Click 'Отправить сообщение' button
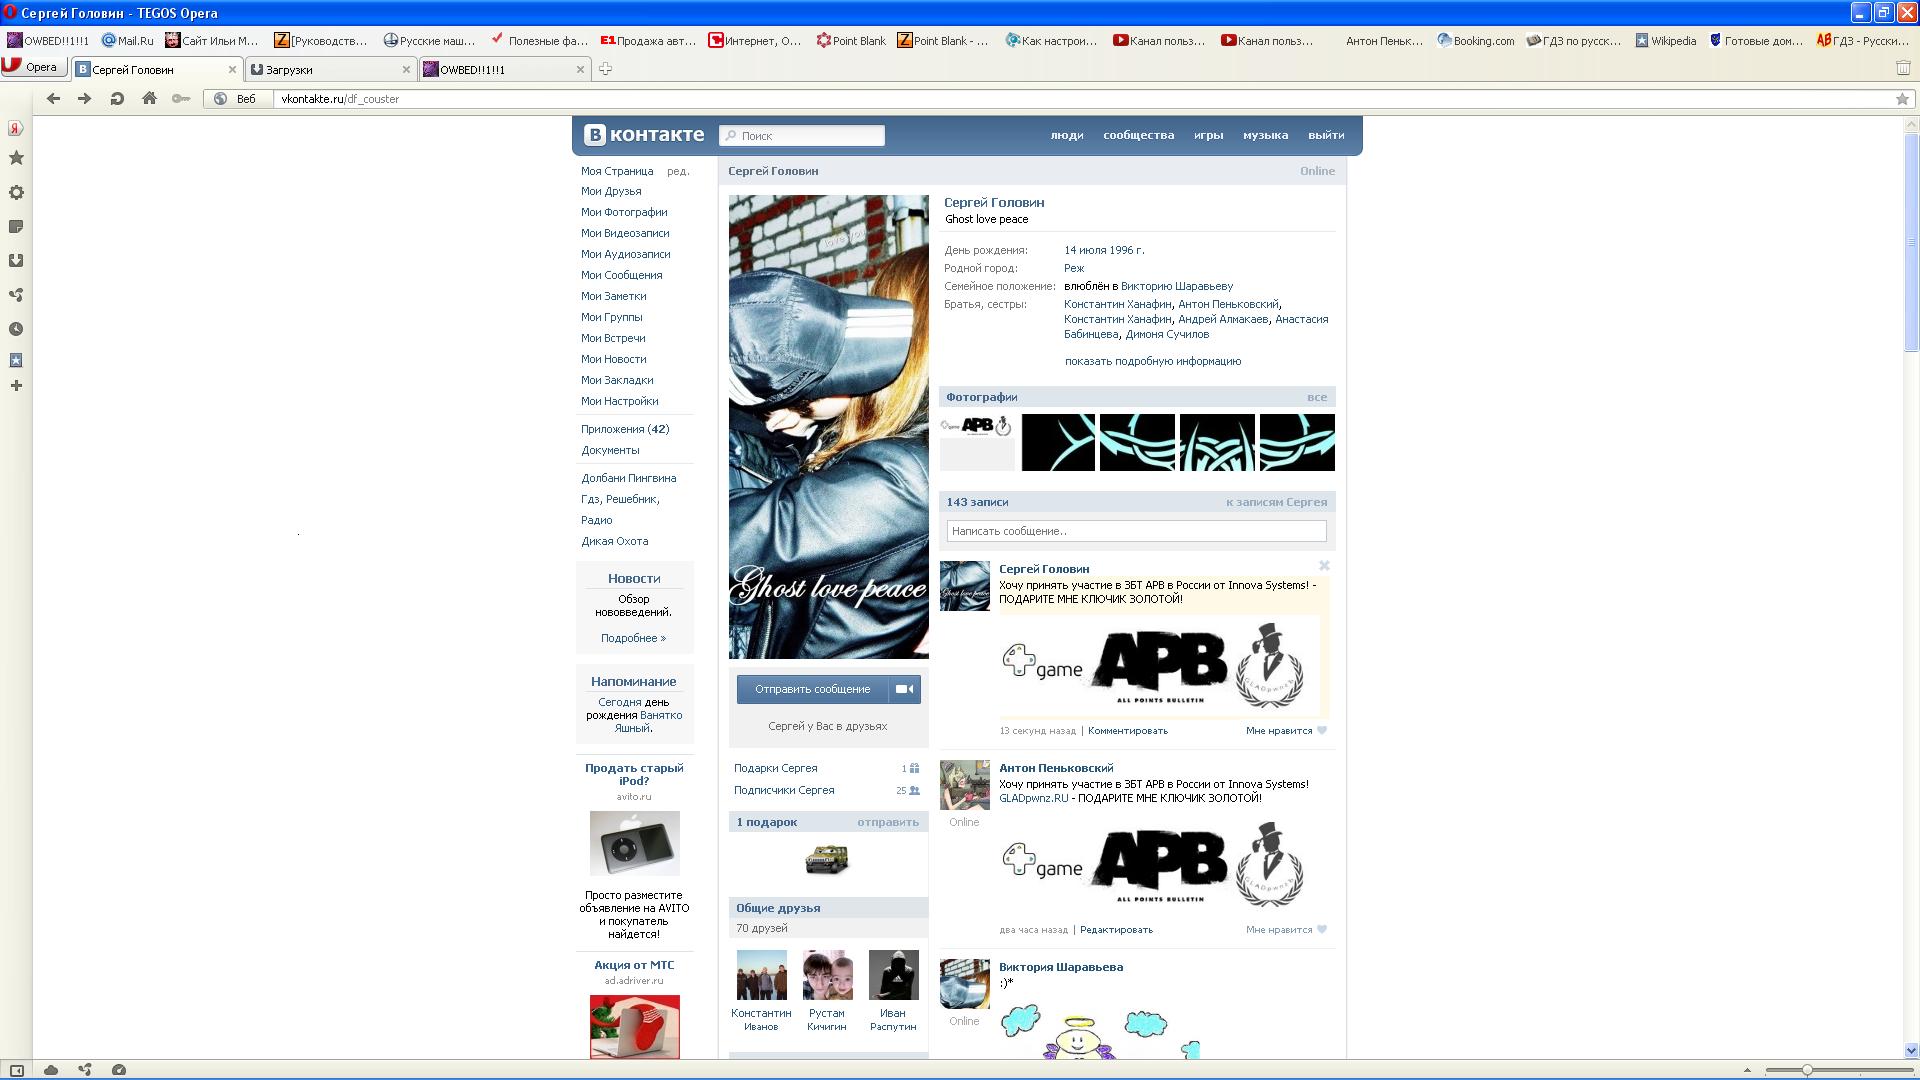The image size is (1920, 1080). (x=812, y=689)
